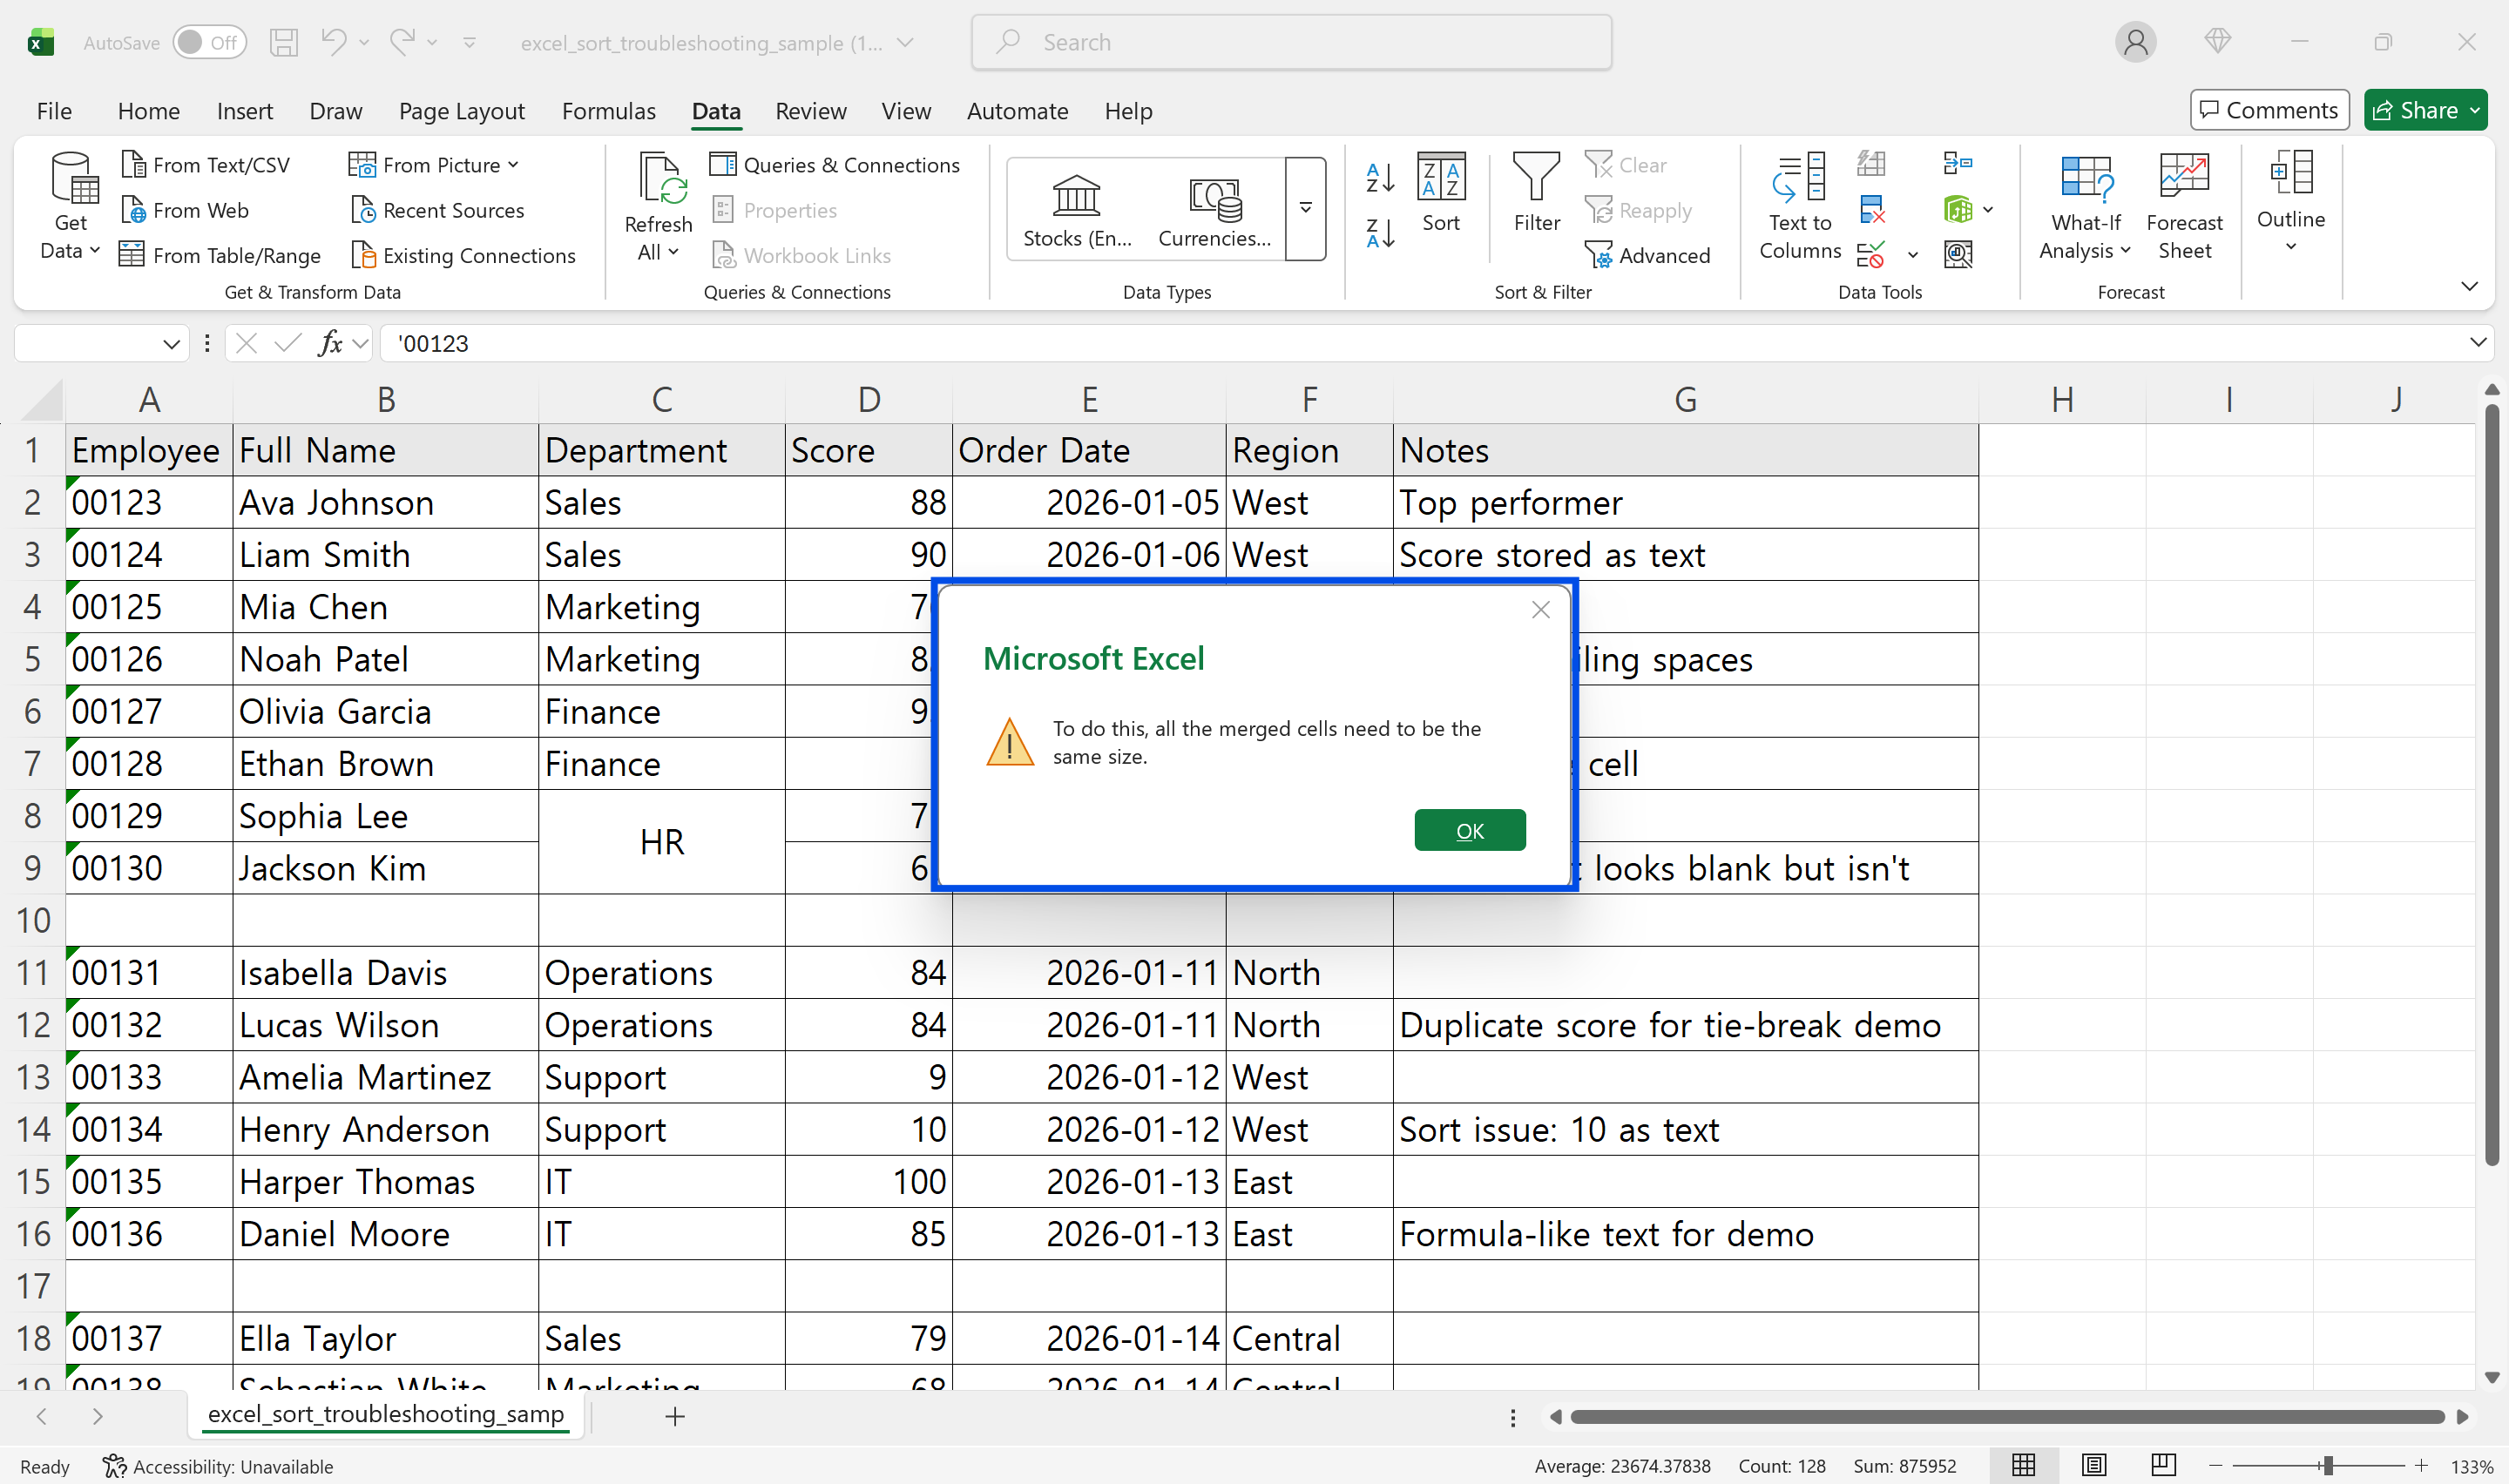Viewport: 2509px width, 1484px height.
Task: Open the Formulas ribbon tab
Action: coord(608,111)
